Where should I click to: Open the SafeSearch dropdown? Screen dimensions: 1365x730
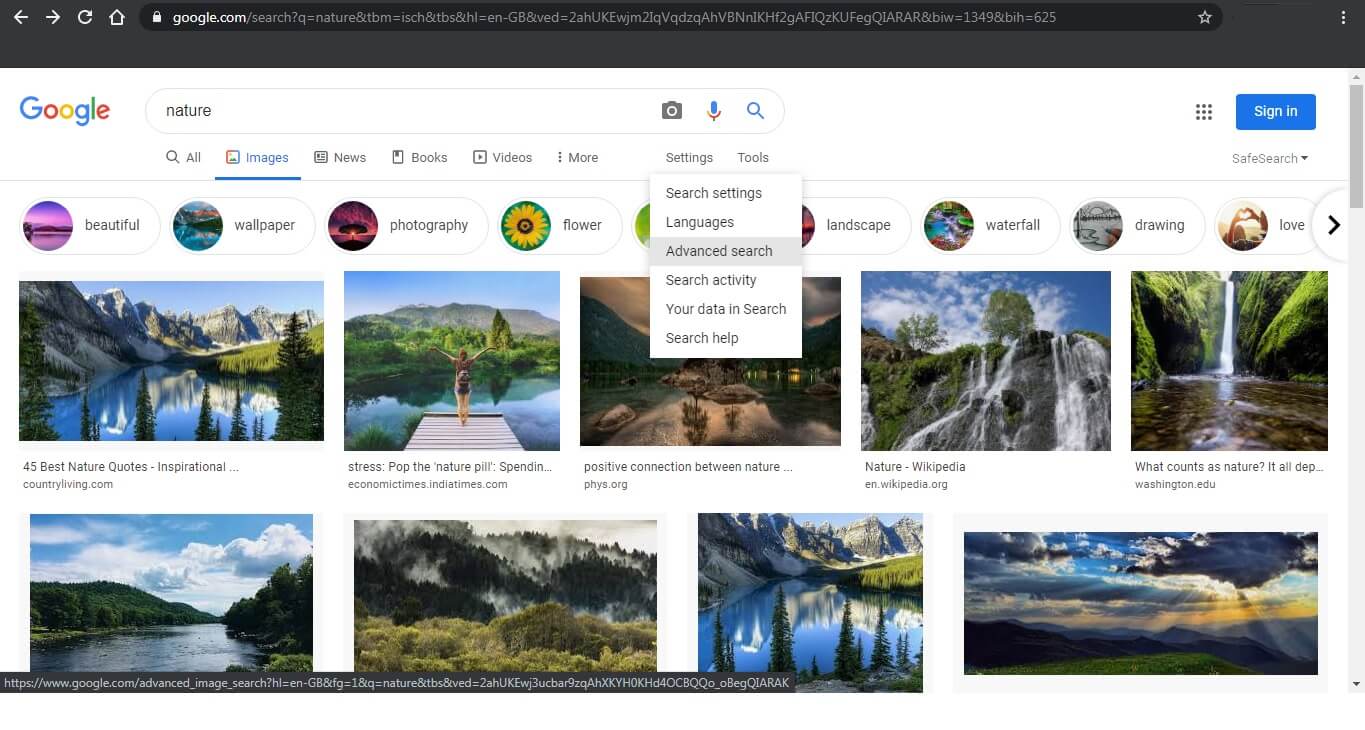pyautogui.click(x=1268, y=158)
